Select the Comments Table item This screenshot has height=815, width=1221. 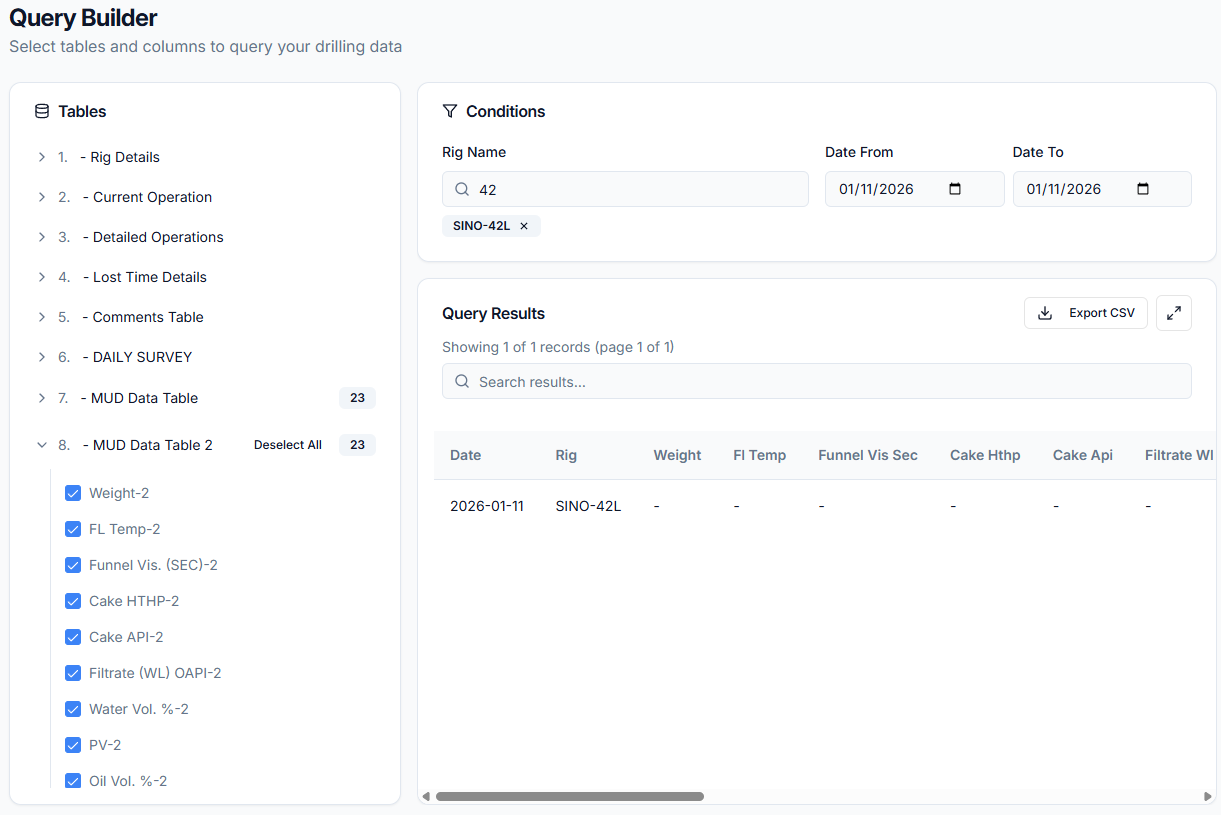coord(147,317)
